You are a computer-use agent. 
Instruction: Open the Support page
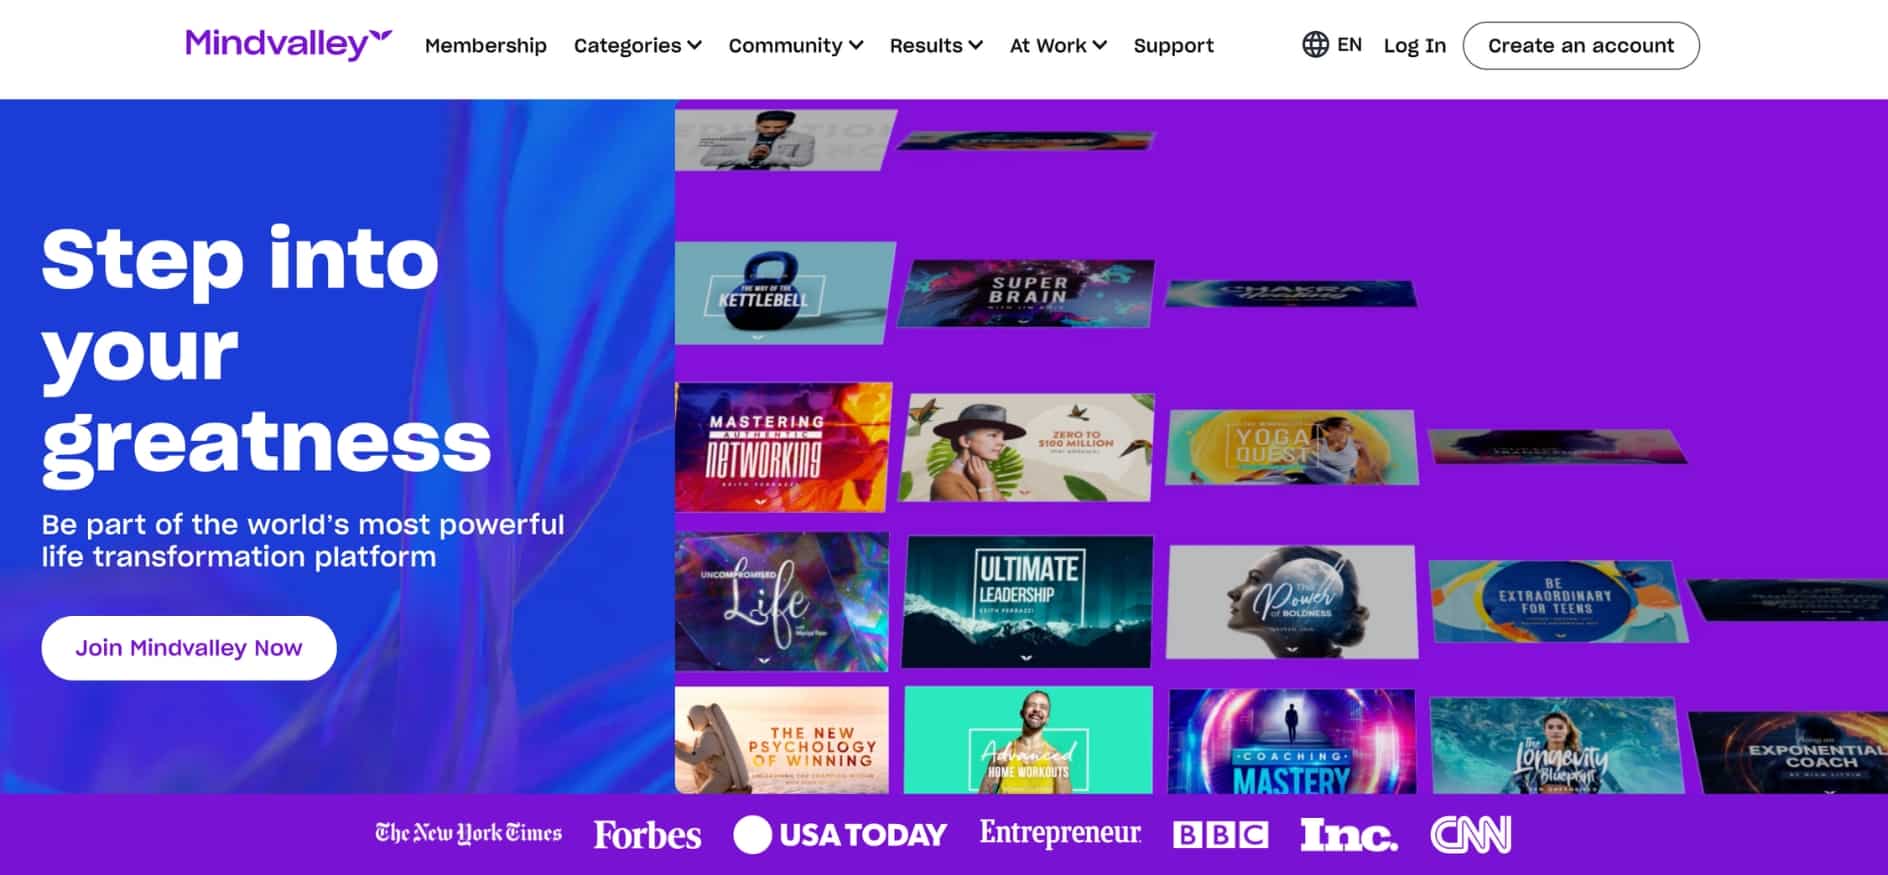1173,46
